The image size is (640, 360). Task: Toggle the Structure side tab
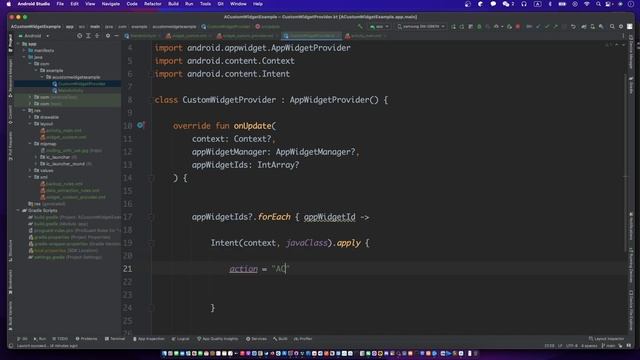[11, 250]
